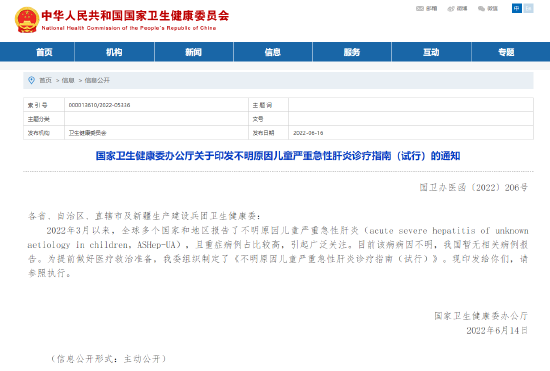Viewport: 550px width, 371px height.
Task: Open the WeChat icon link
Action: (x=482, y=8)
